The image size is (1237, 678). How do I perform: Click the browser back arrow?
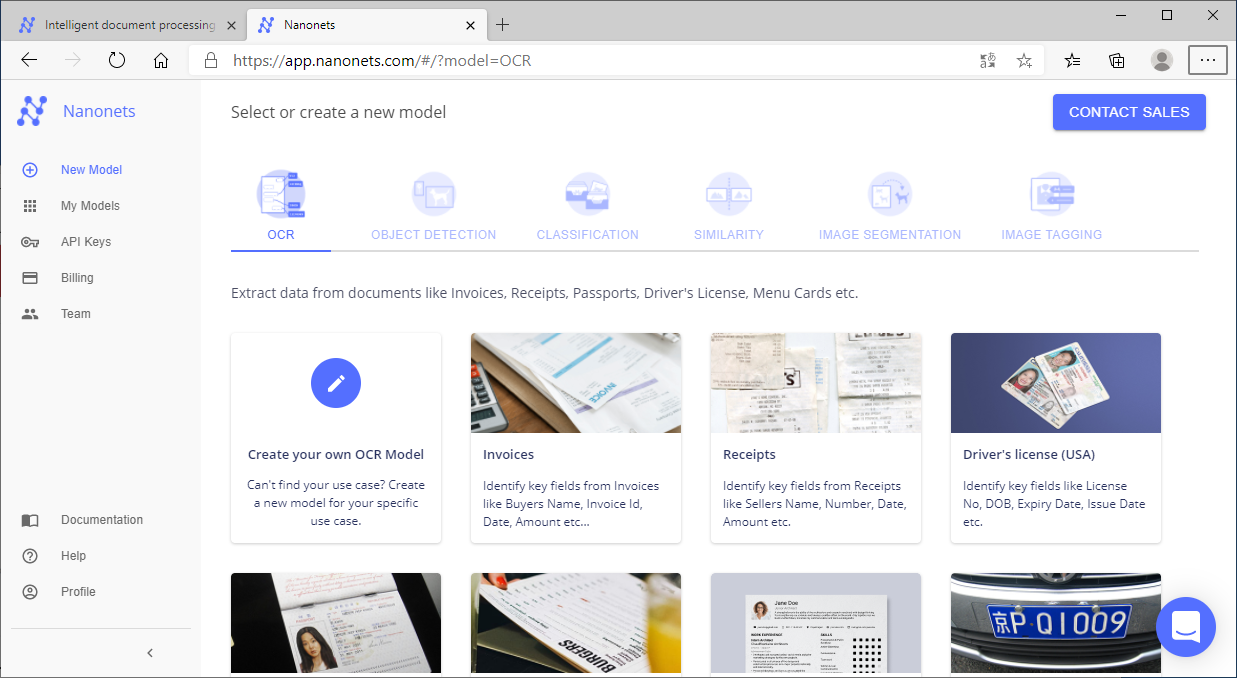[29, 60]
